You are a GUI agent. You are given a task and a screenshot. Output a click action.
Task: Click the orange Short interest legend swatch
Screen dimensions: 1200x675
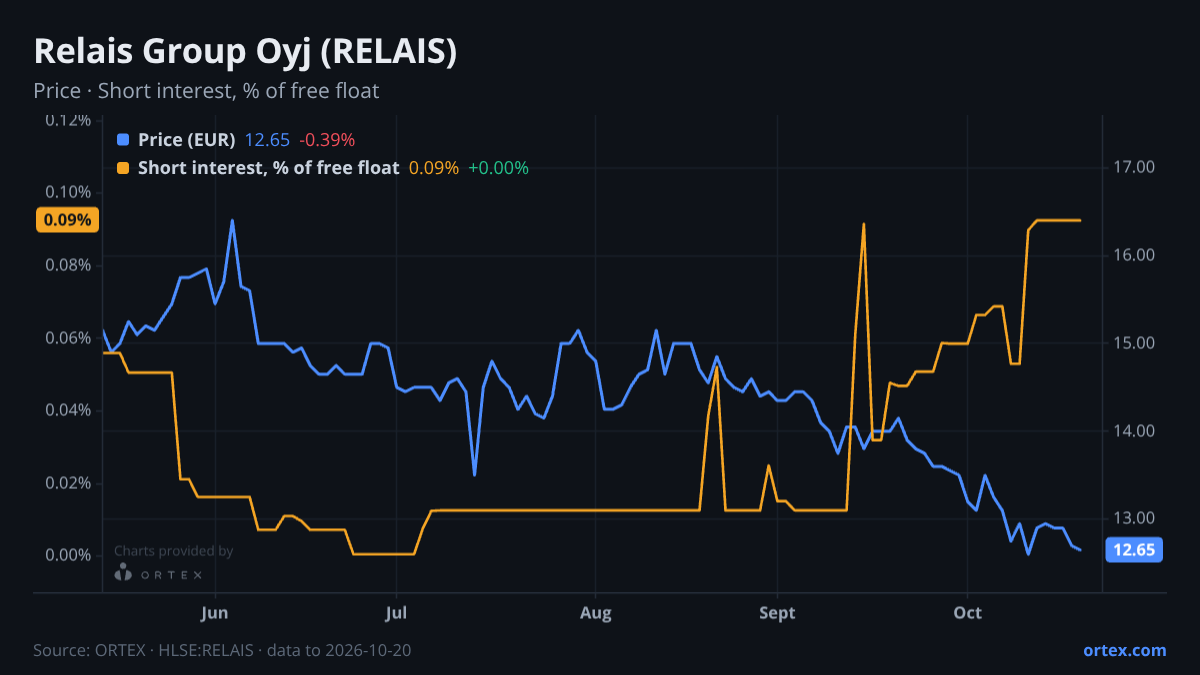(x=123, y=168)
